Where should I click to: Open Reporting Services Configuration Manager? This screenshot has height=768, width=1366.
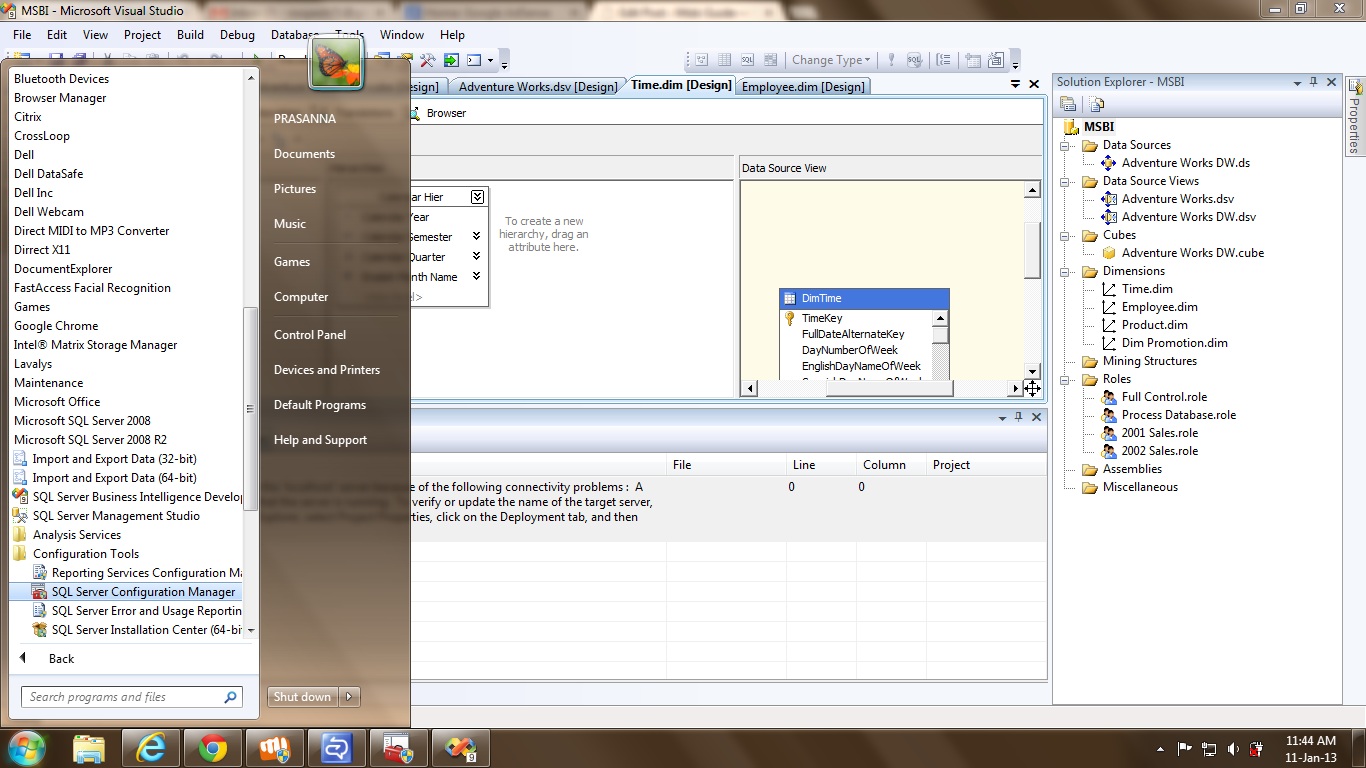146,573
